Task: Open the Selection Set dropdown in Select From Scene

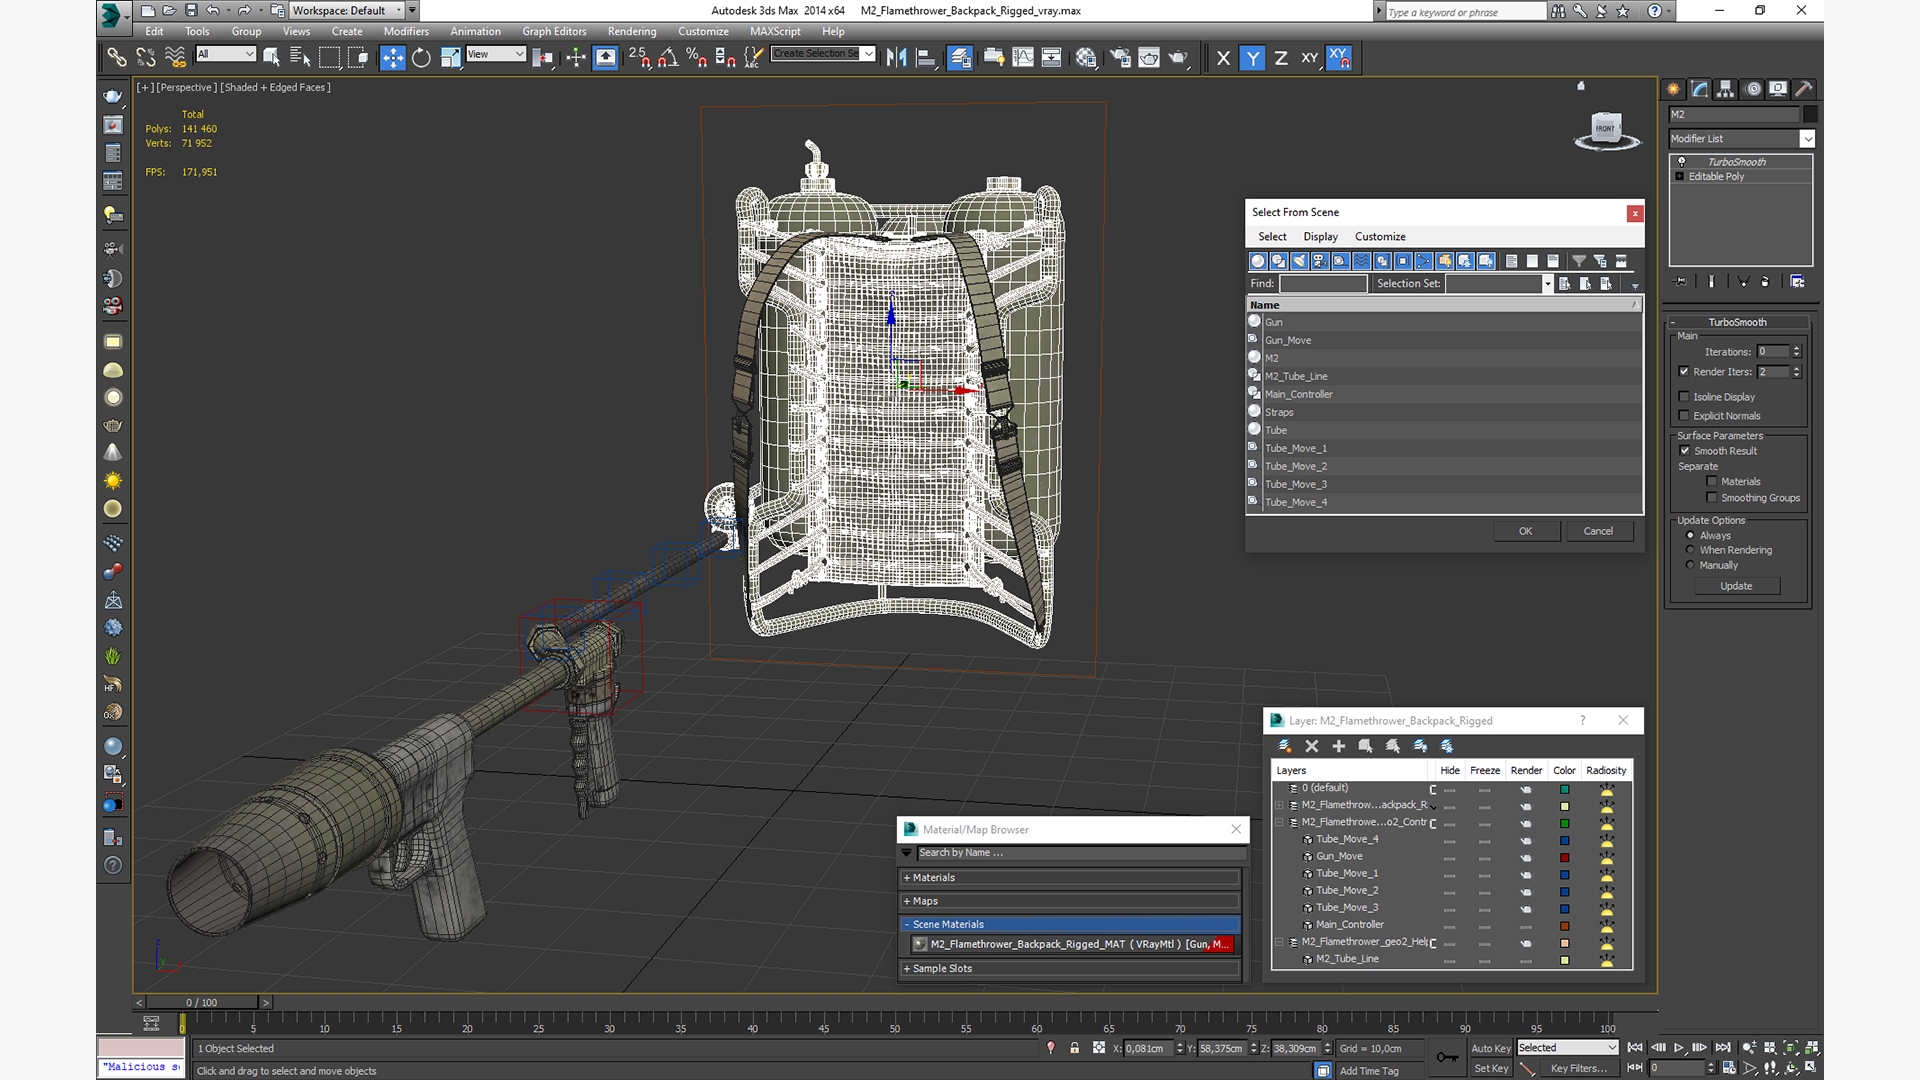Action: (x=1547, y=283)
